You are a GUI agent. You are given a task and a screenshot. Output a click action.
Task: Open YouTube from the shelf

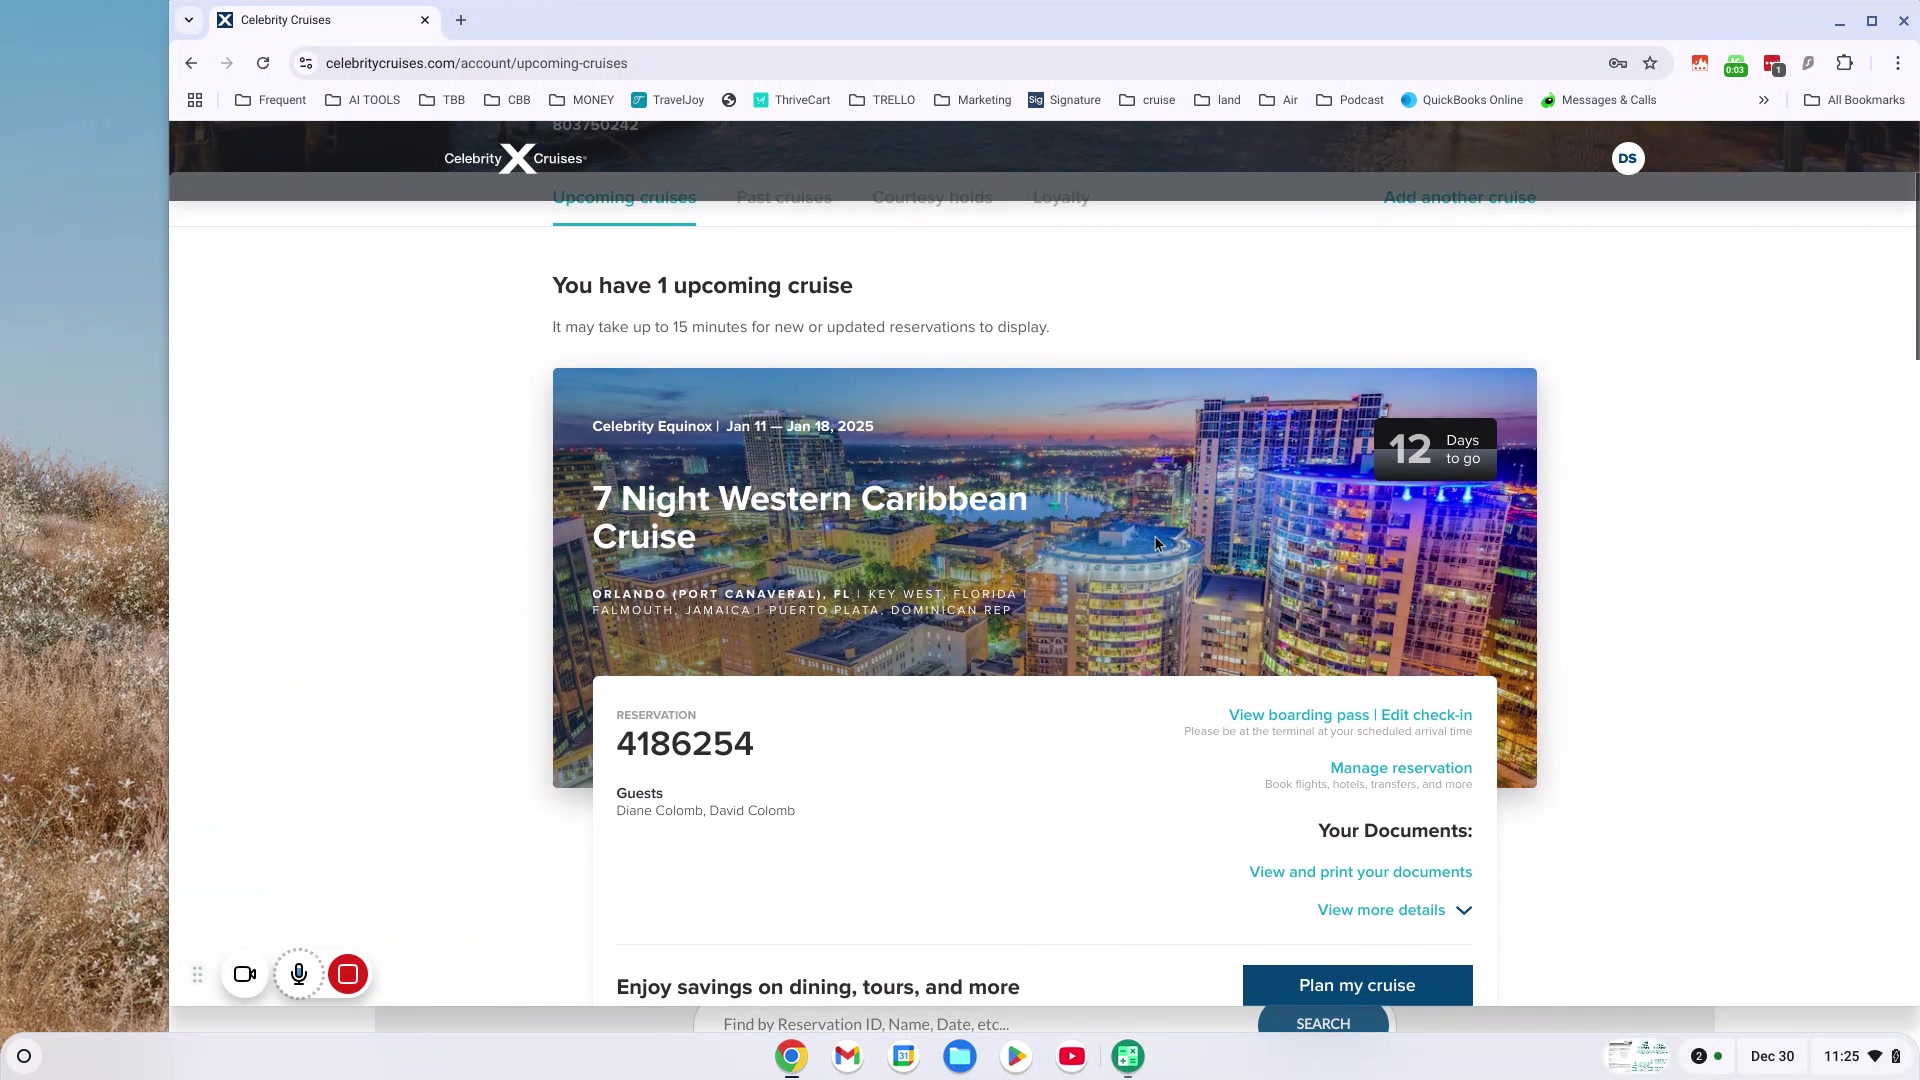coord(1072,1056)
